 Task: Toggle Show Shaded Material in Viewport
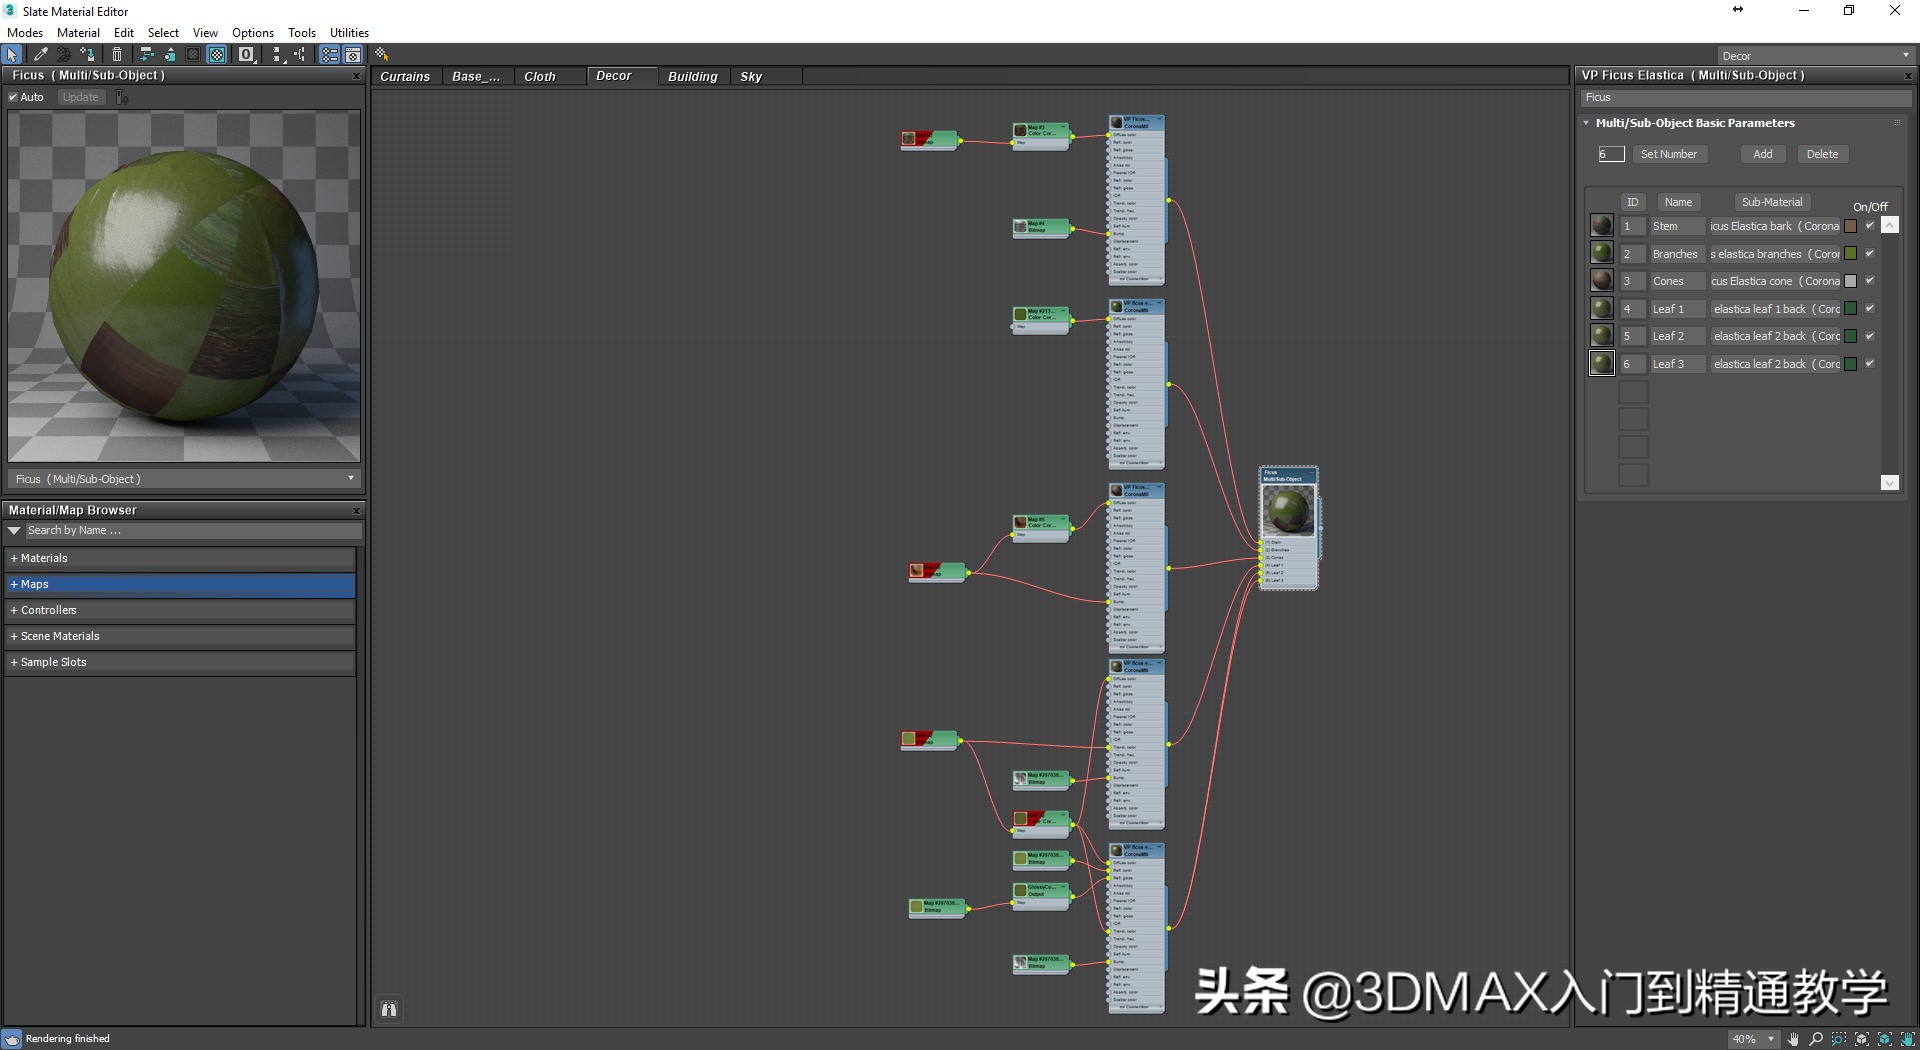click(217, 55)
